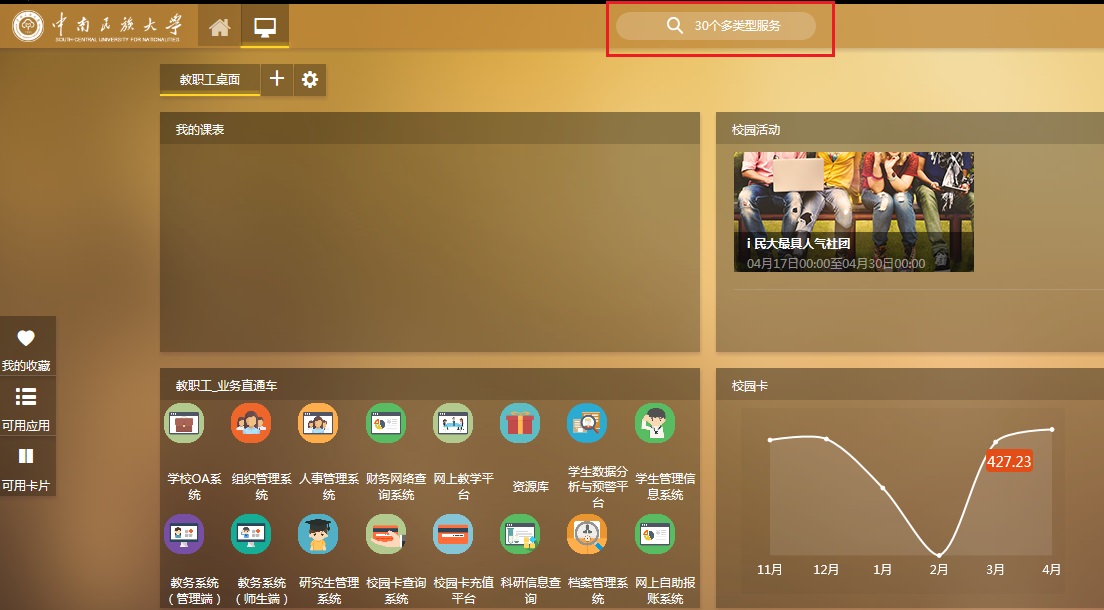Open the 资源库 gift box icon
This screenshot has height=610, width=1104.
pos(520,424)
